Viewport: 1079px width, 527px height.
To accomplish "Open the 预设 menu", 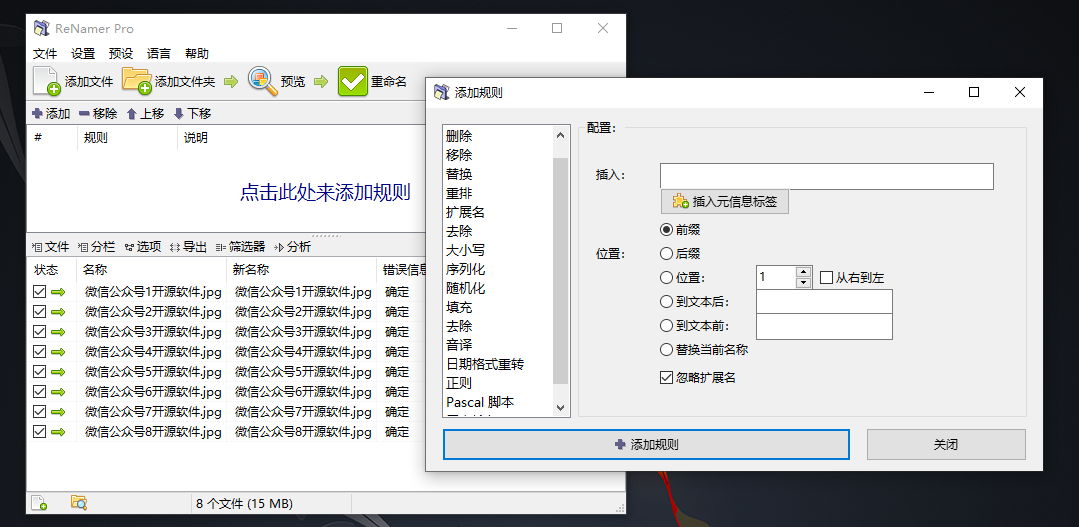I will pyautogui.click(x=121, y=53).
